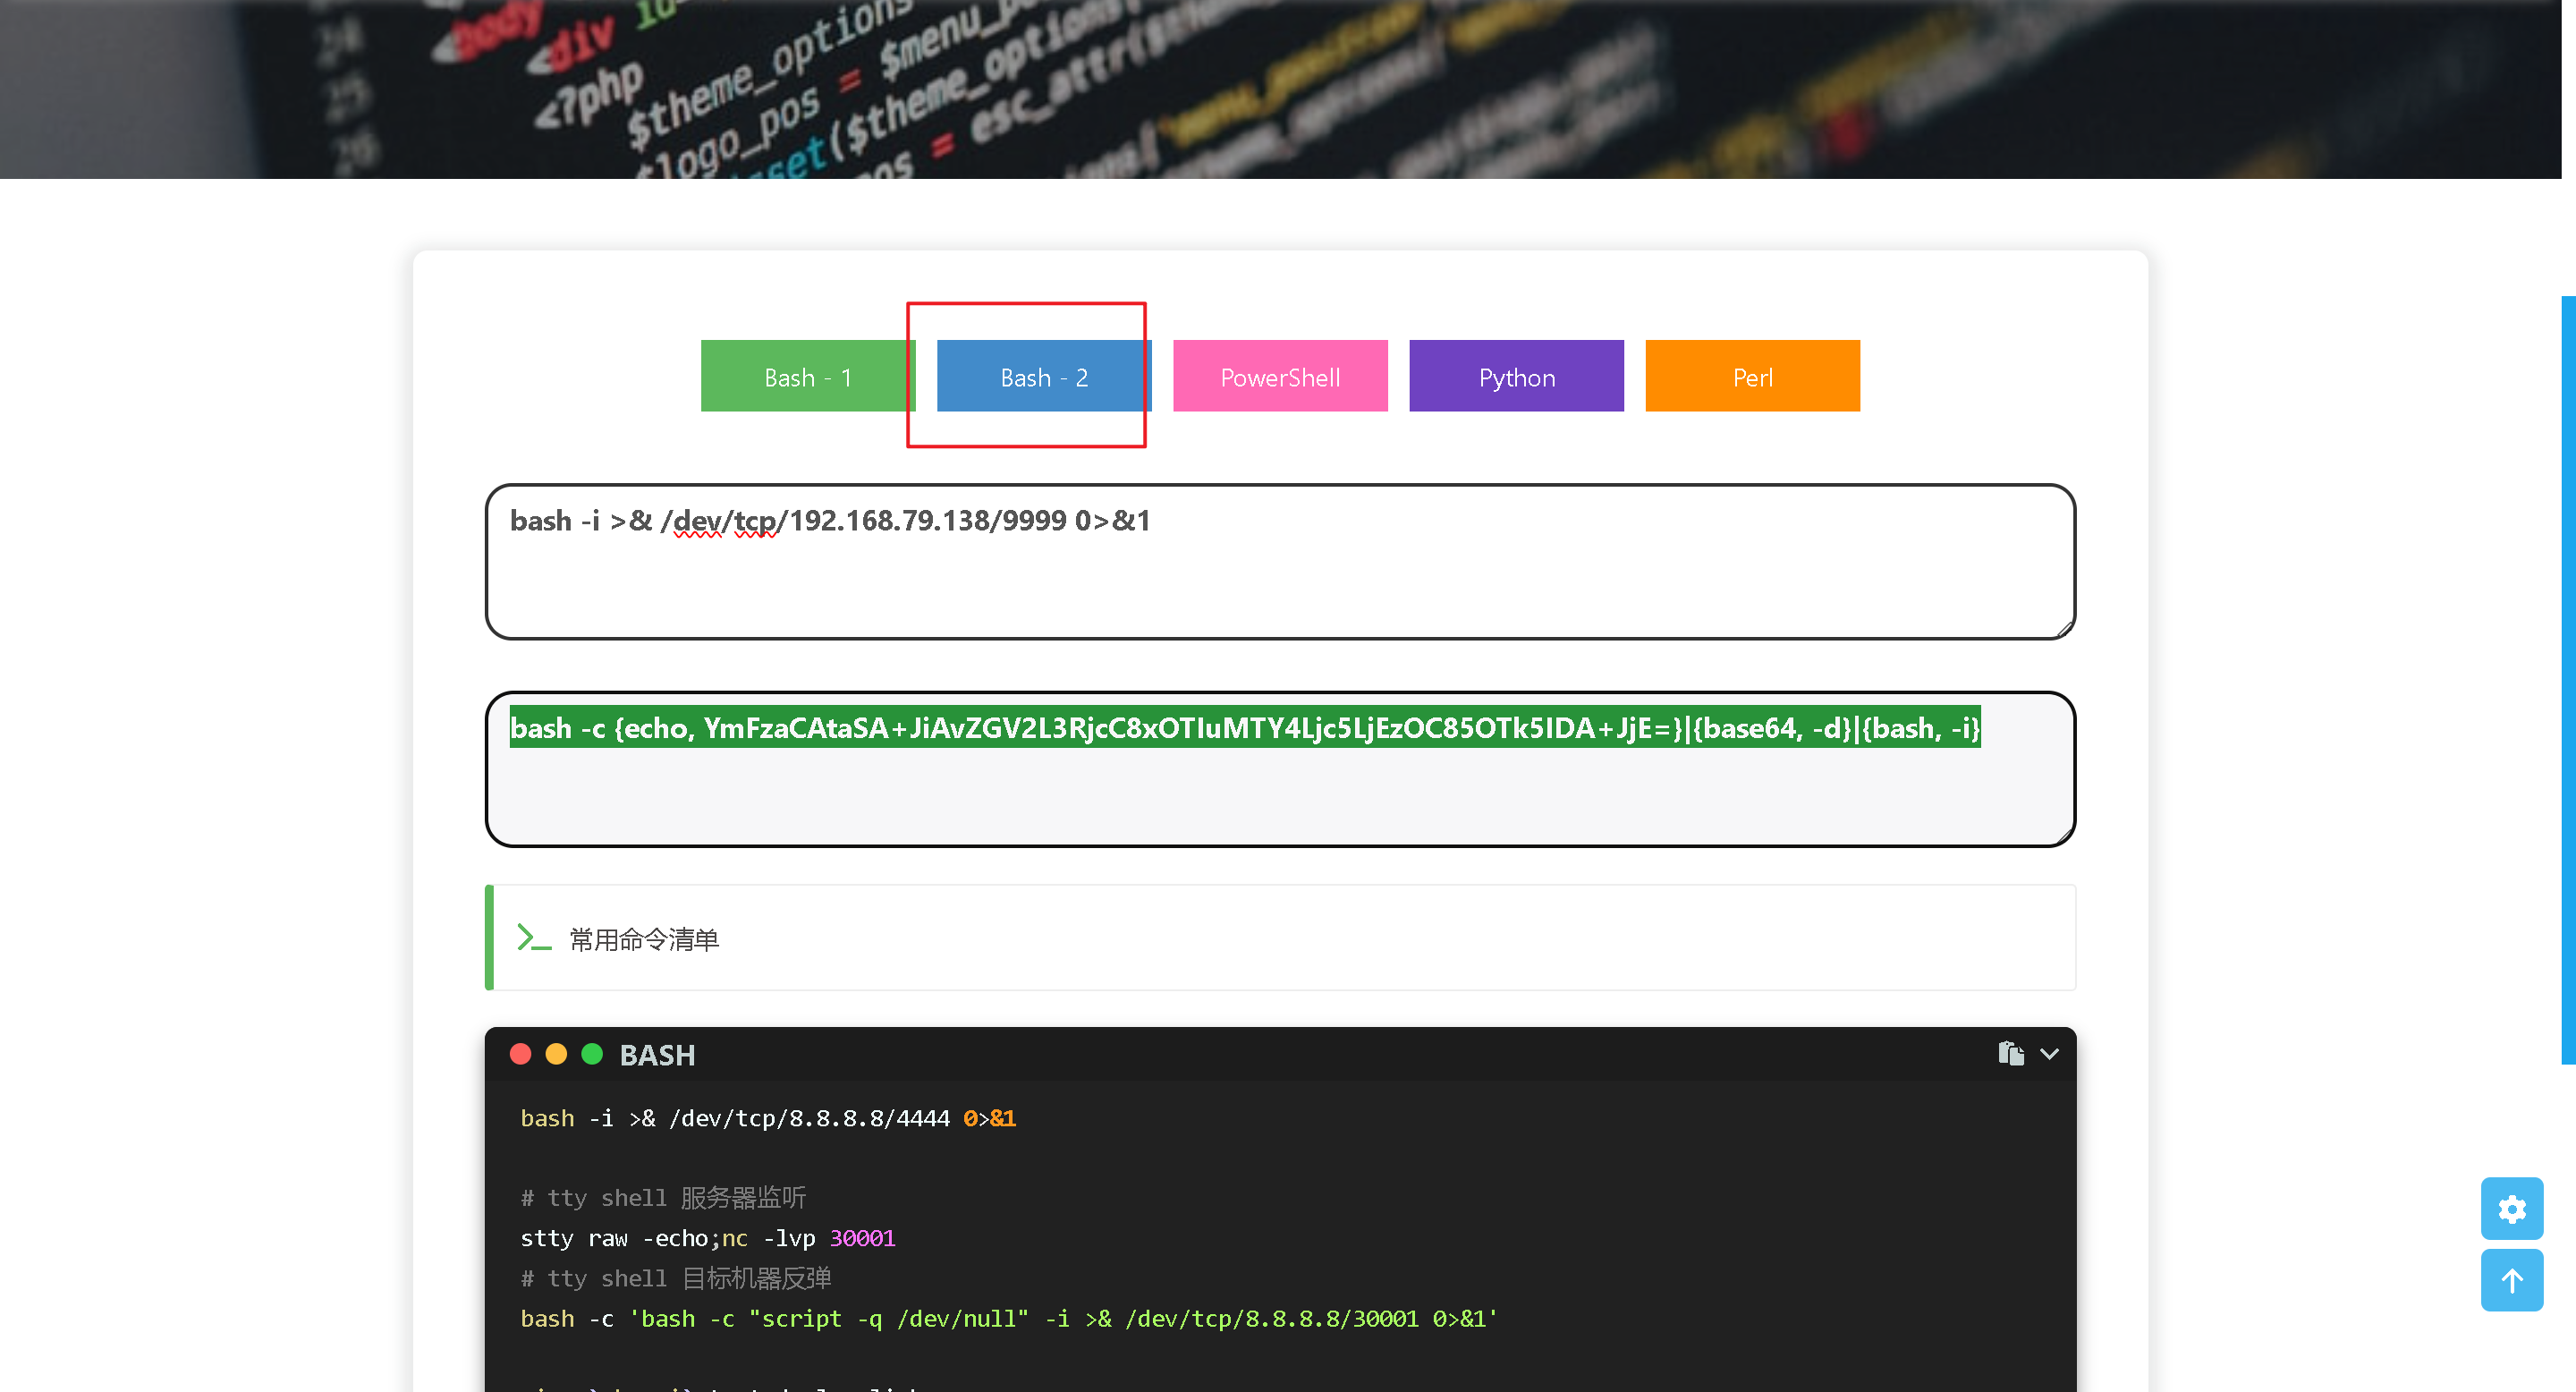This screenshot has width=2576, height=1392.
Task: Select the Bash - 2 tab
Action: point(1044,376)
